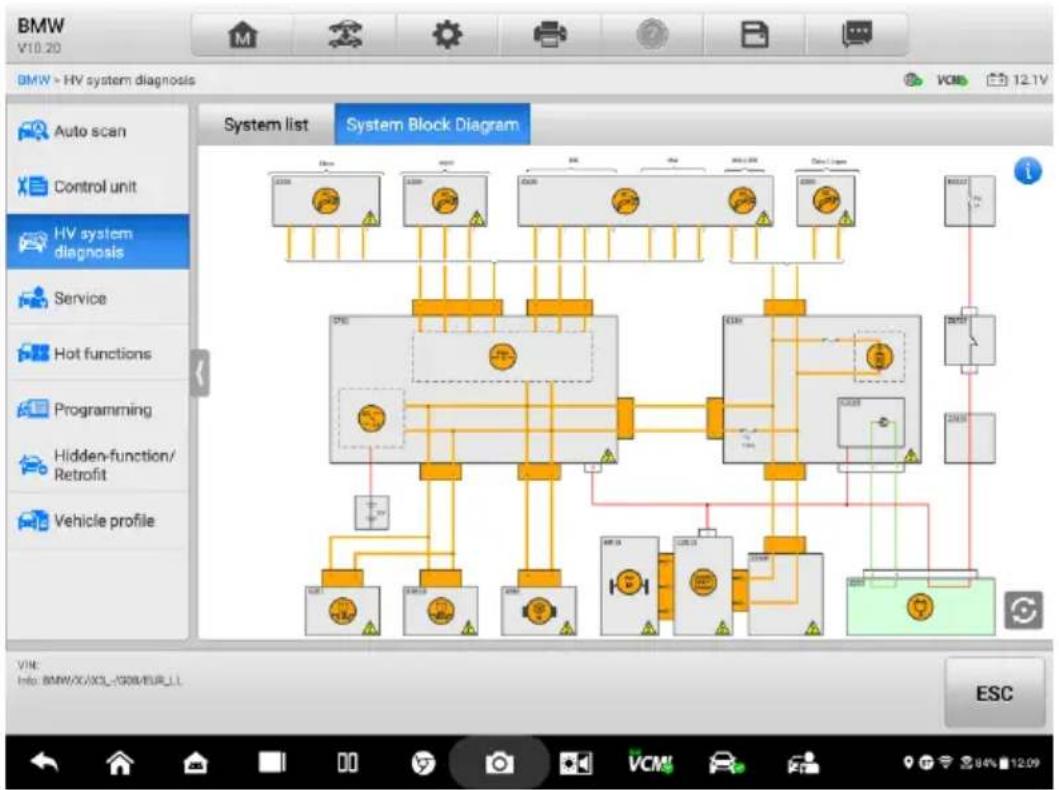Tap the person-and-car service icon
The image size is (1059, 790).
click(804, 763)
